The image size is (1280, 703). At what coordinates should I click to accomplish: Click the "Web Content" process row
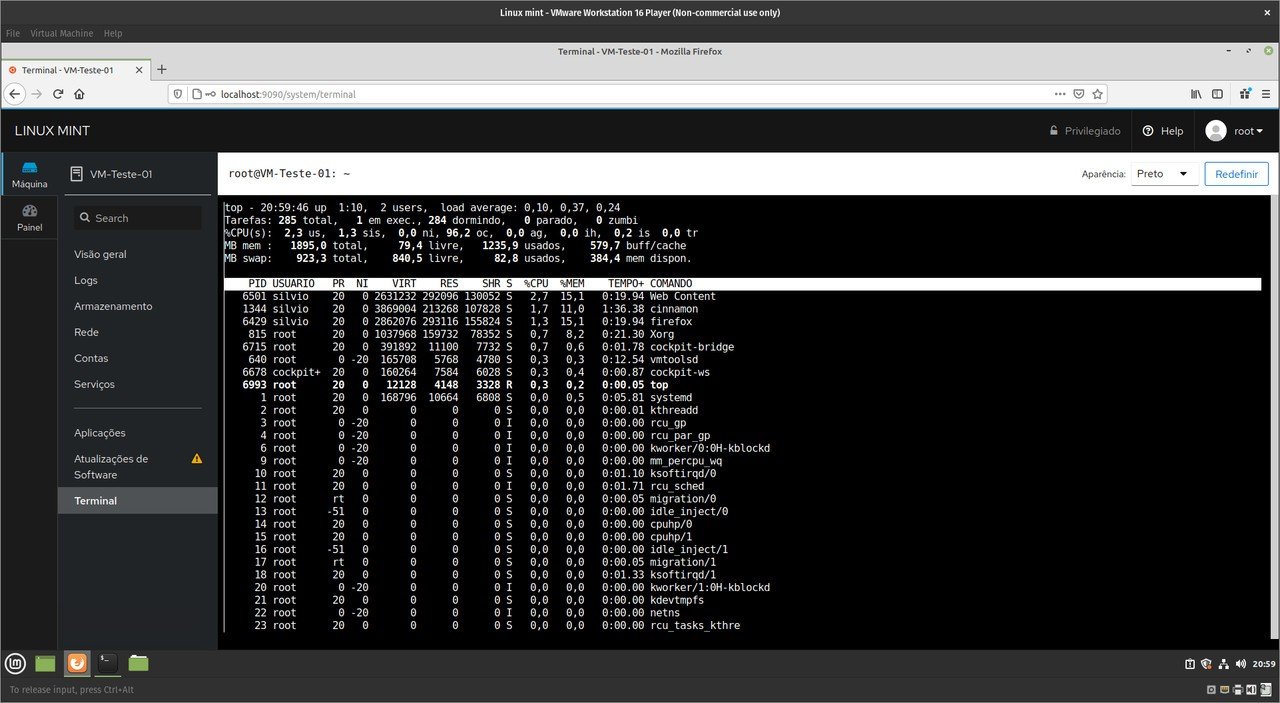pos(742,296)
